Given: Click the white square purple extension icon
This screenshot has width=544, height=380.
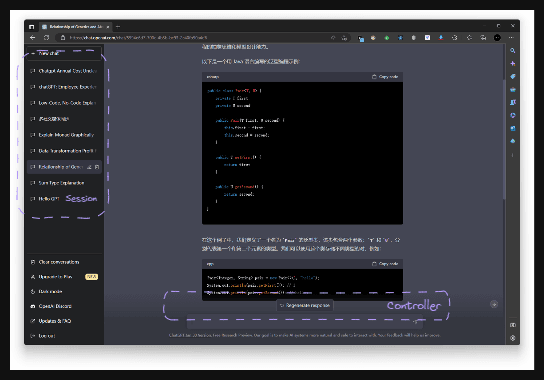Looking at the screenshot, I should pyautogui.click(x=427, y=38).
